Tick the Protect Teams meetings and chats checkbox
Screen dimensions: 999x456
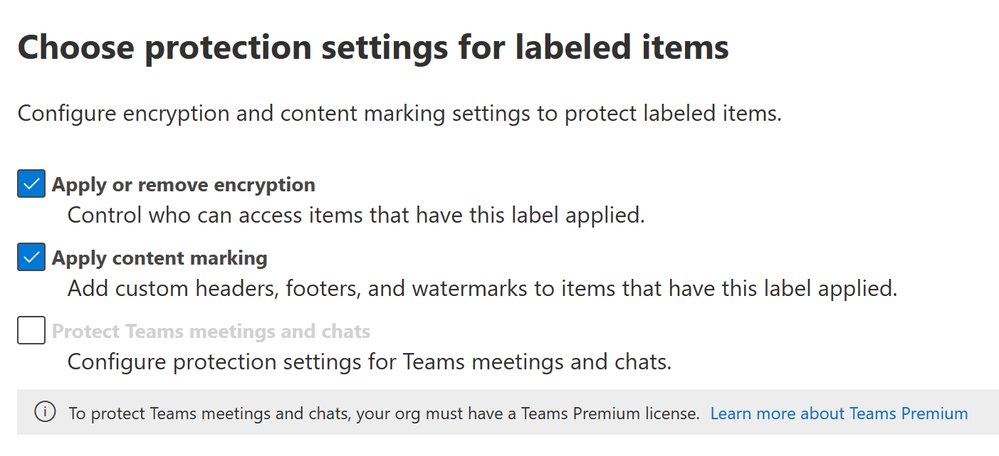point(31,331)
